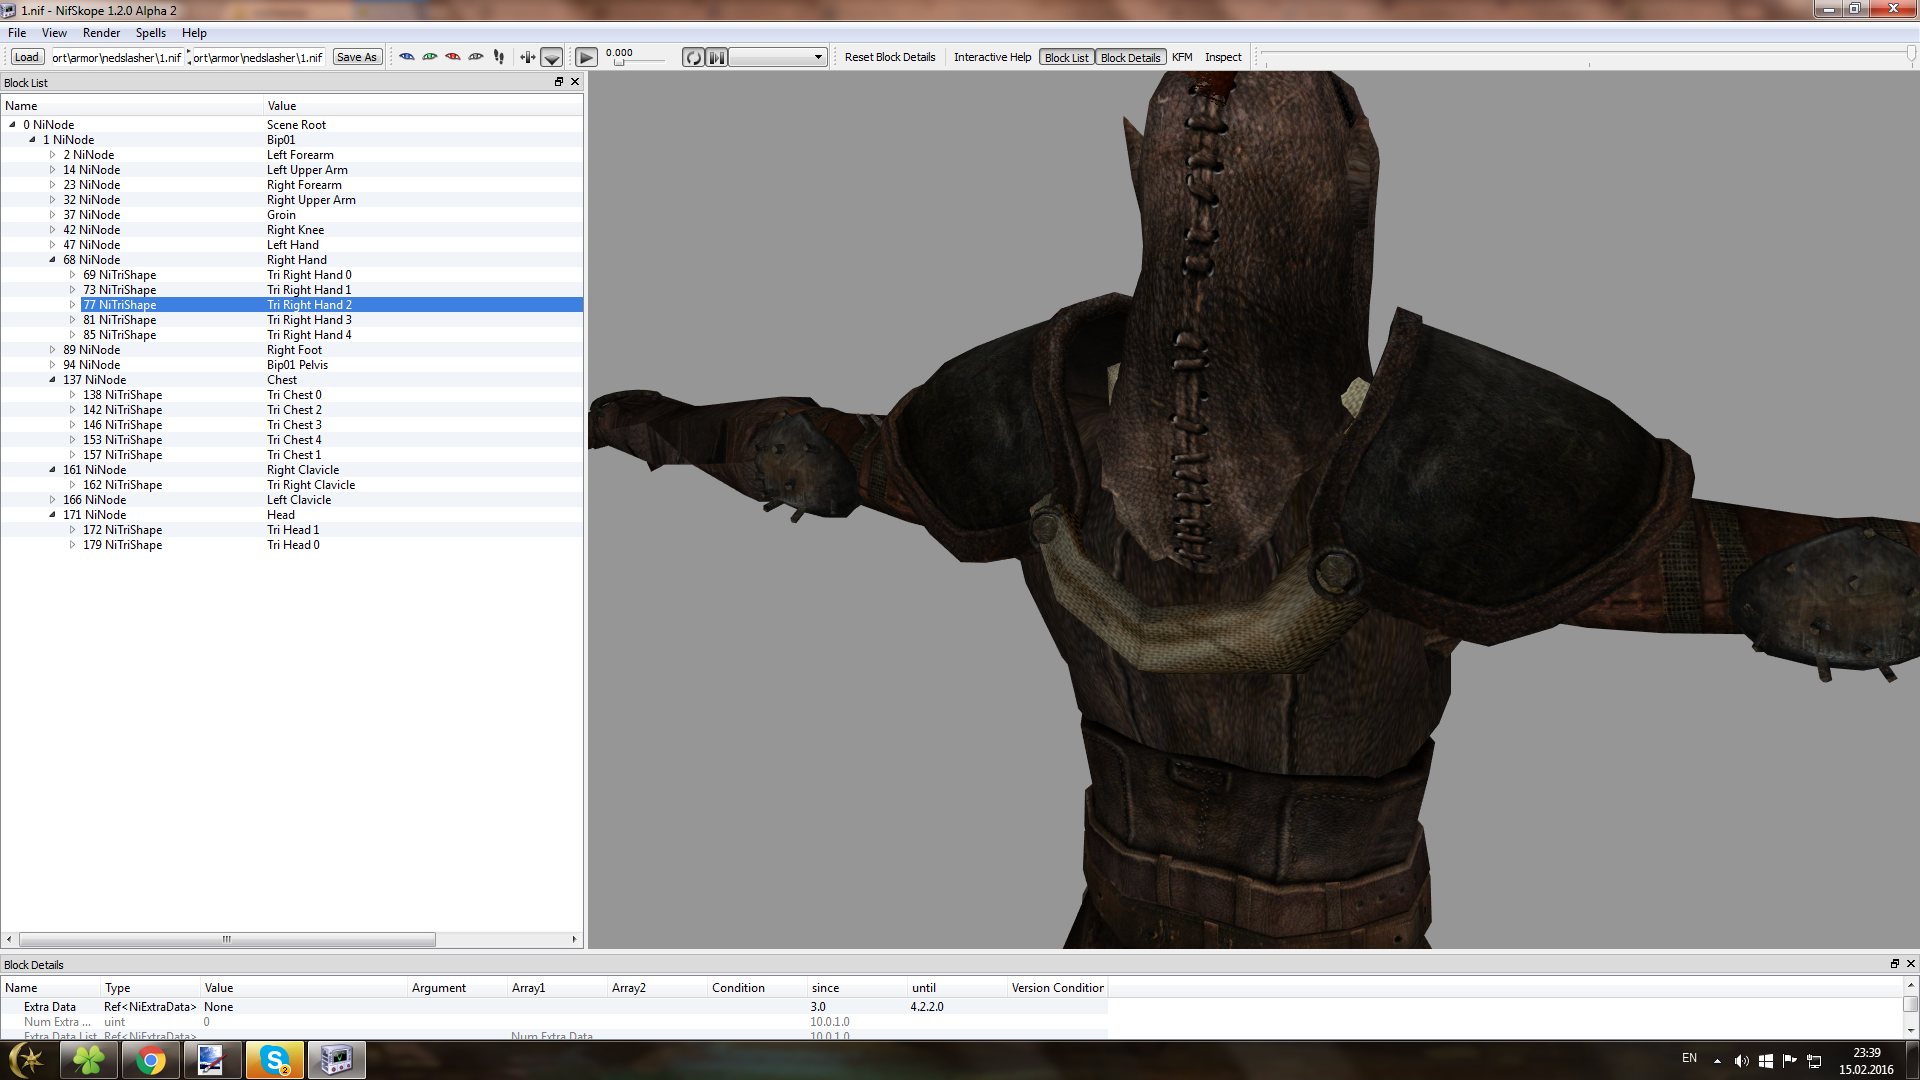The width and height of the screenshot is (1920, 1080).
Task: Click the Save As button
Action: (x=357, y=57)
